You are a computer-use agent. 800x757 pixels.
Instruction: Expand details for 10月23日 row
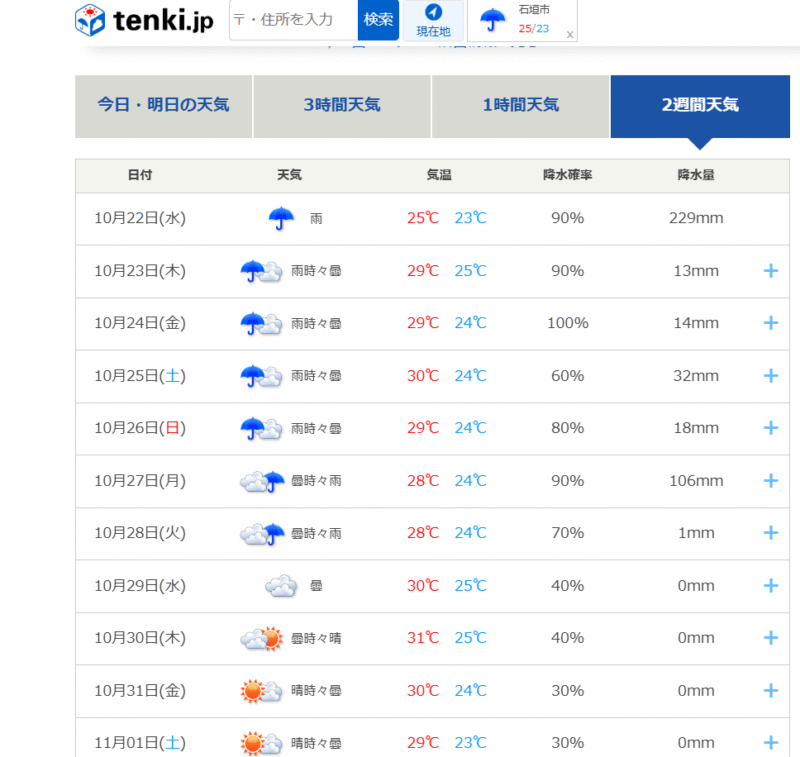tap(770, 271)
